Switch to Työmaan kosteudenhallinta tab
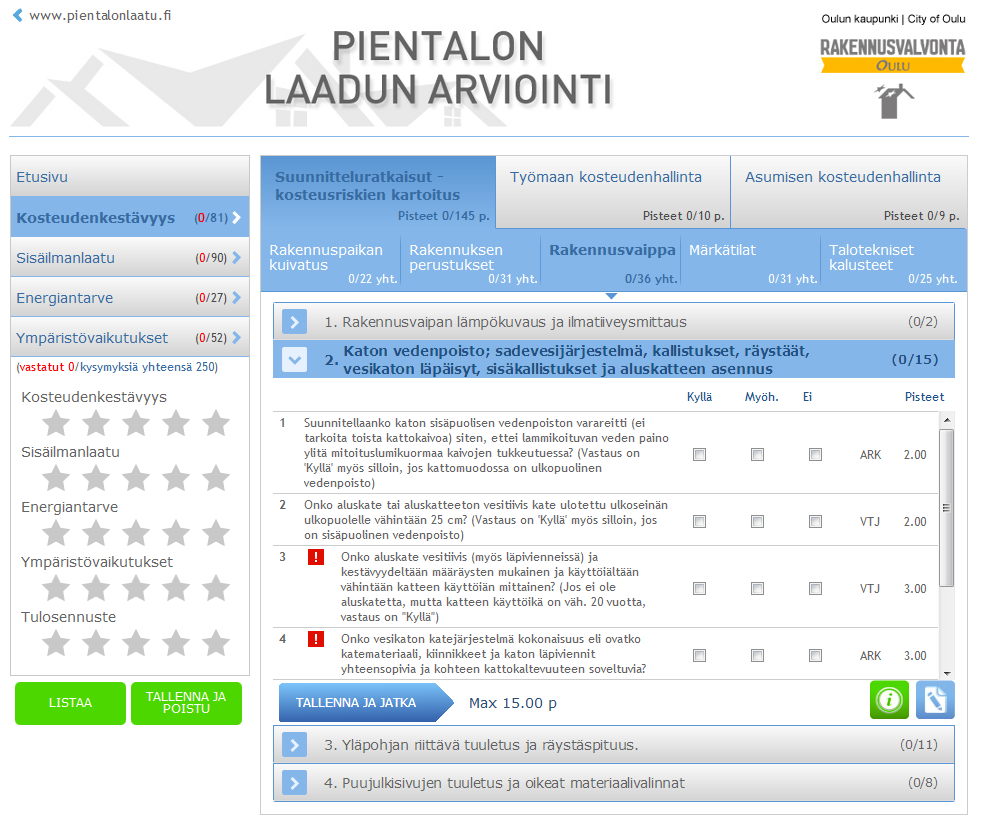 pos(613,192)
